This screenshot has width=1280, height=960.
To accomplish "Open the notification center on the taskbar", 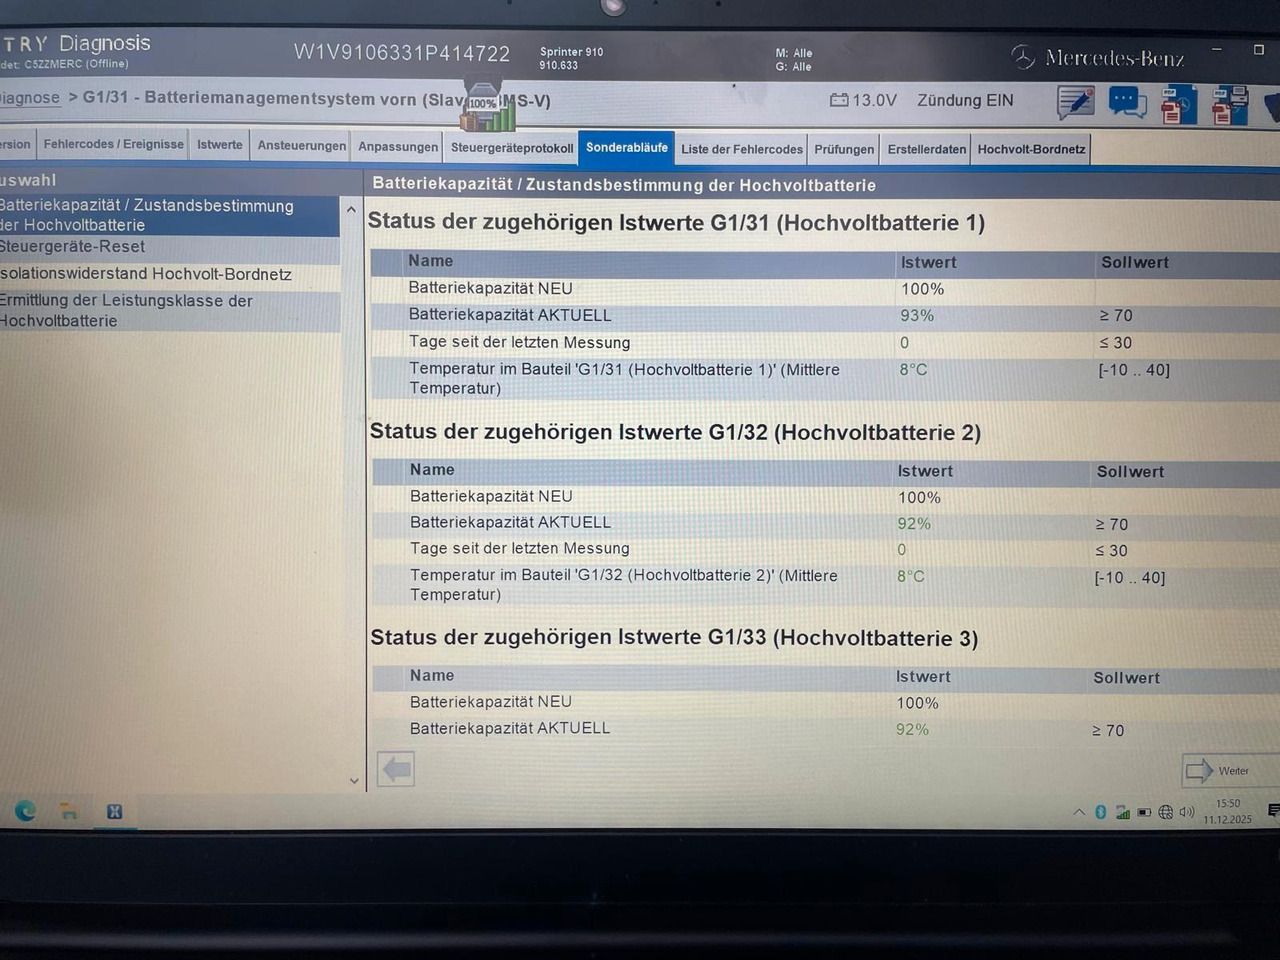I will coord(1272,811).
